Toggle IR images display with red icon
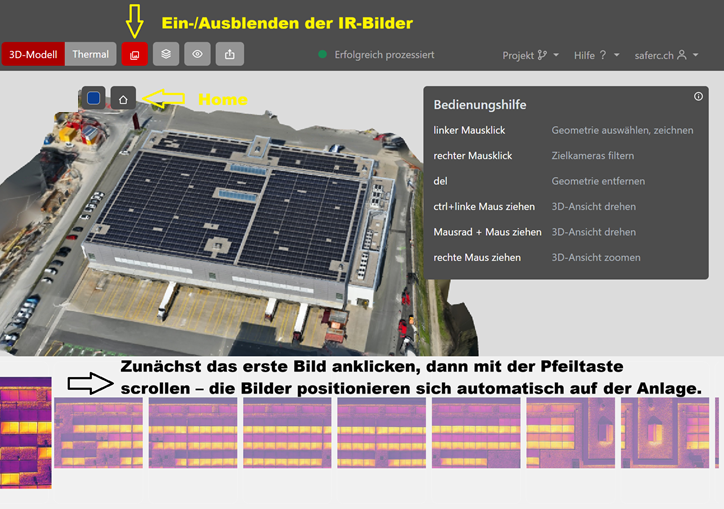 click(135, 55)
